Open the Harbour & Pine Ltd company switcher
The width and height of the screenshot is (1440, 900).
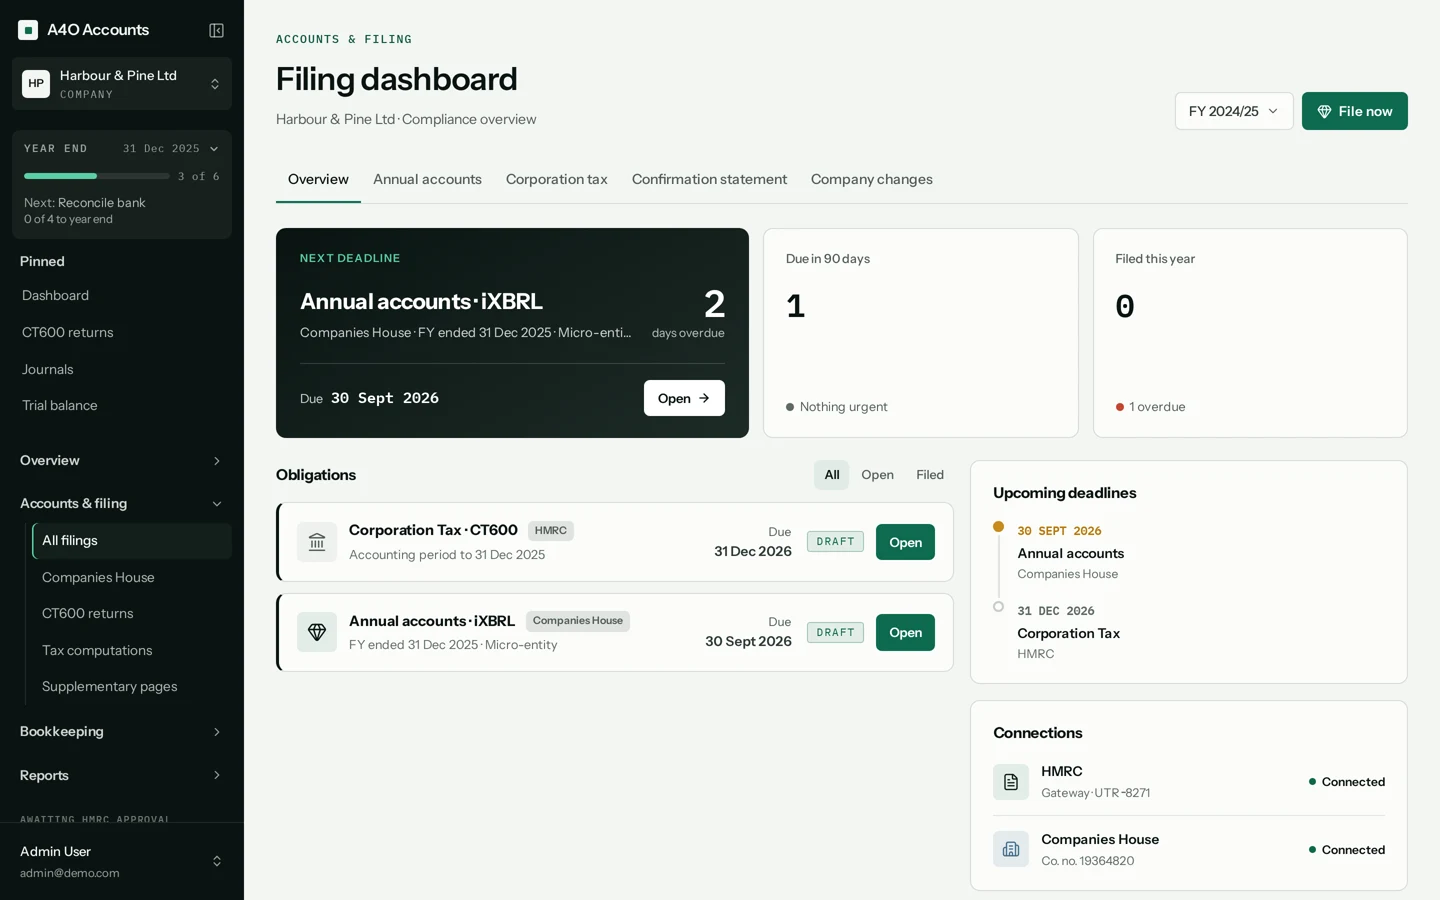(x=122, y=84)
